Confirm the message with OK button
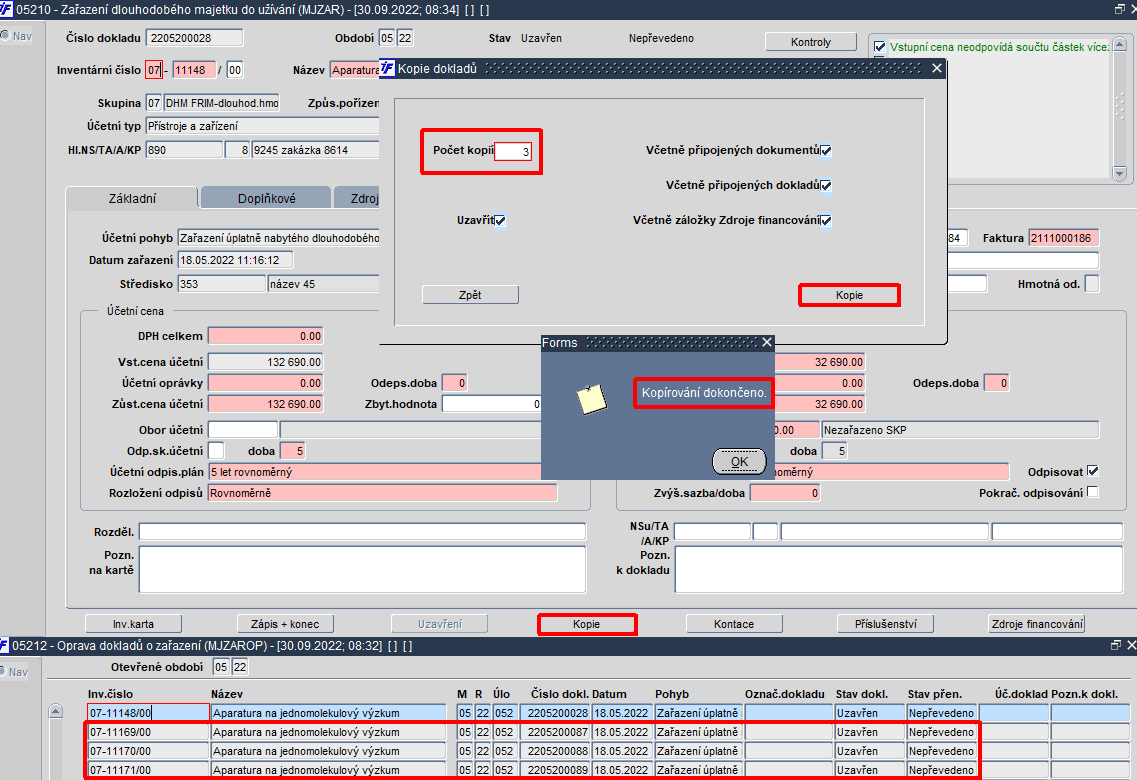Screen dimensions: 1137x780 click(739, 461)
